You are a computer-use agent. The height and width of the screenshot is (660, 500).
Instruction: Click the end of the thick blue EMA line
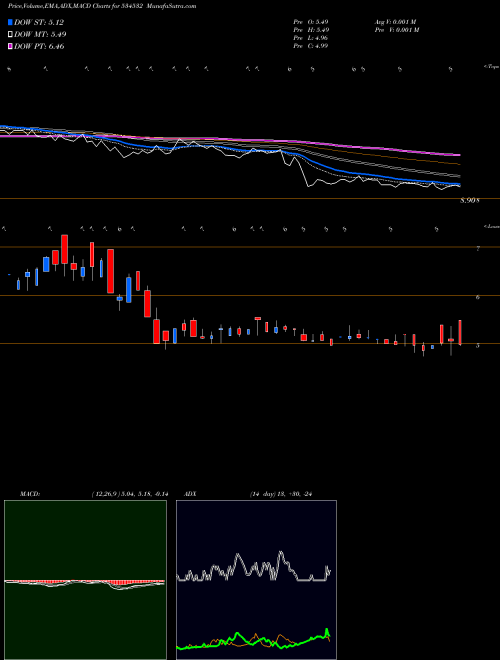[x=459, y=185]
